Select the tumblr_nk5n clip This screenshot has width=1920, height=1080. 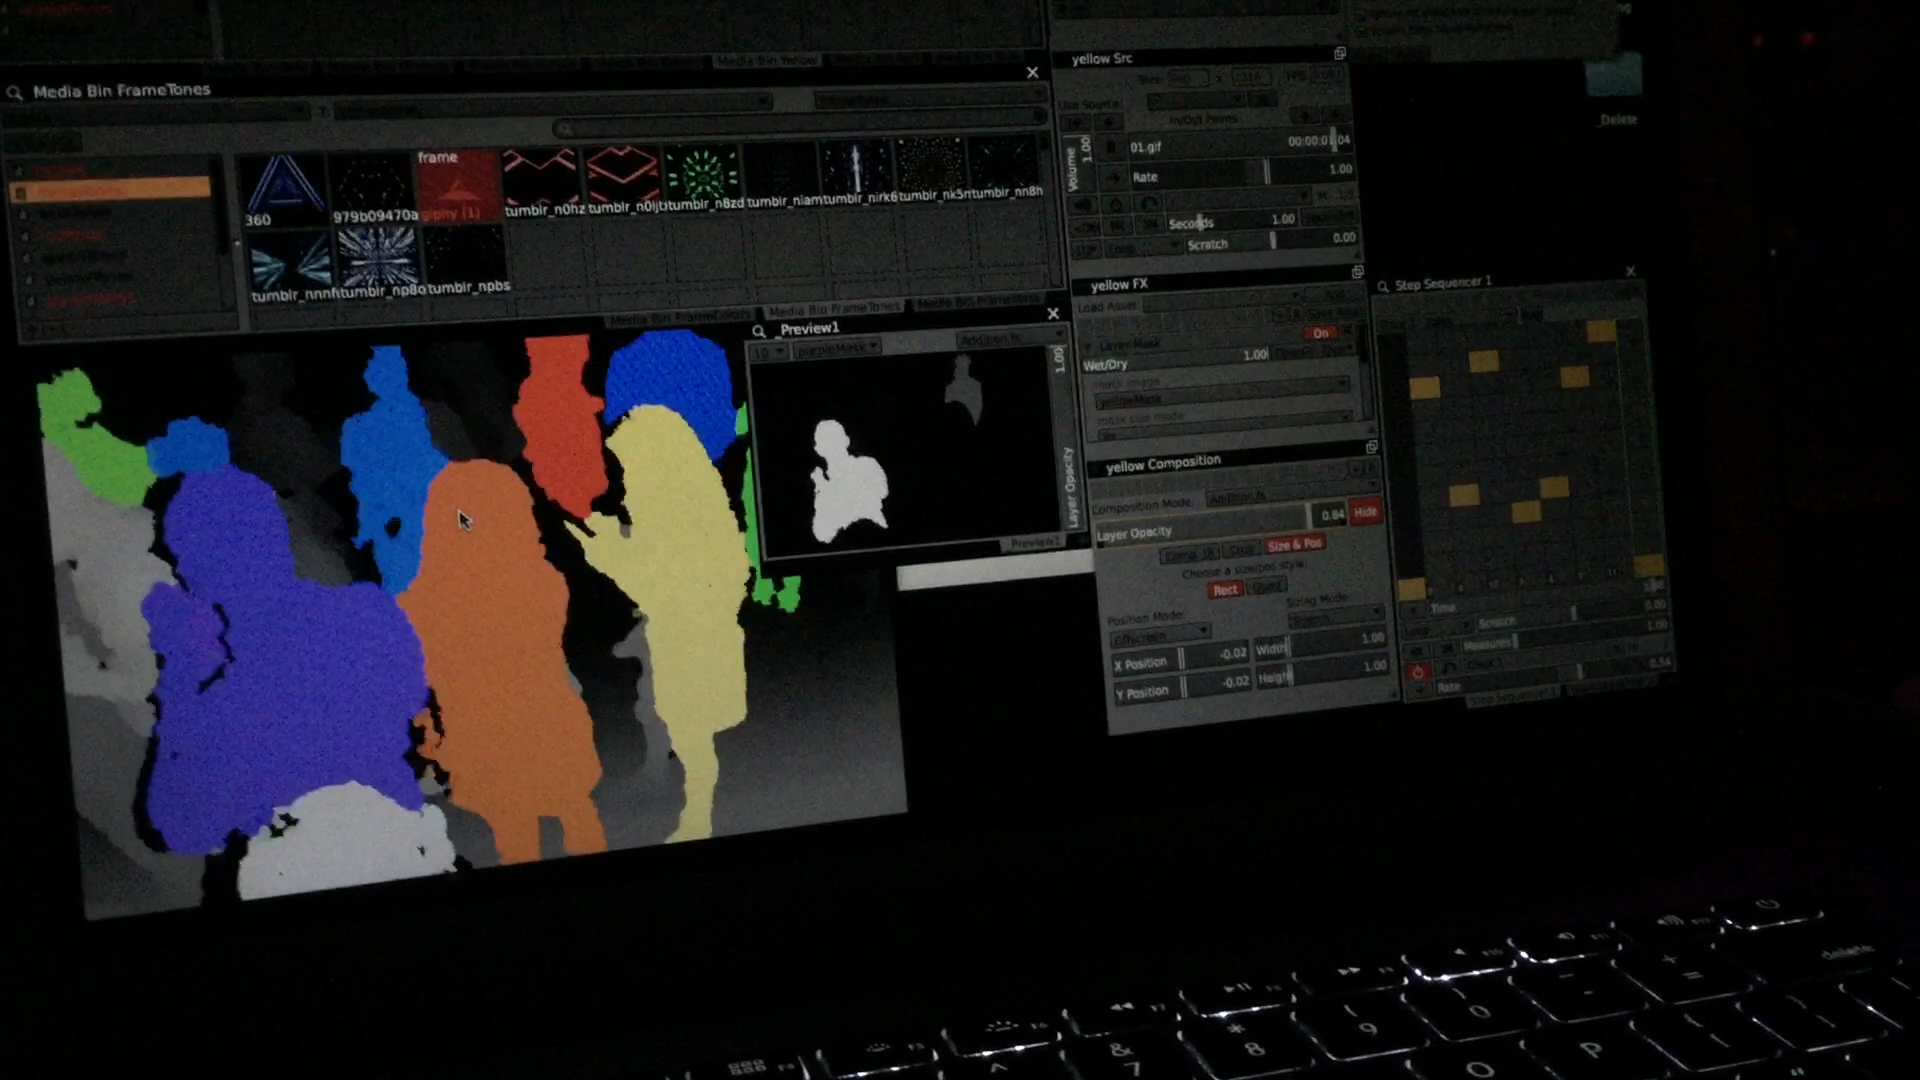931,168
